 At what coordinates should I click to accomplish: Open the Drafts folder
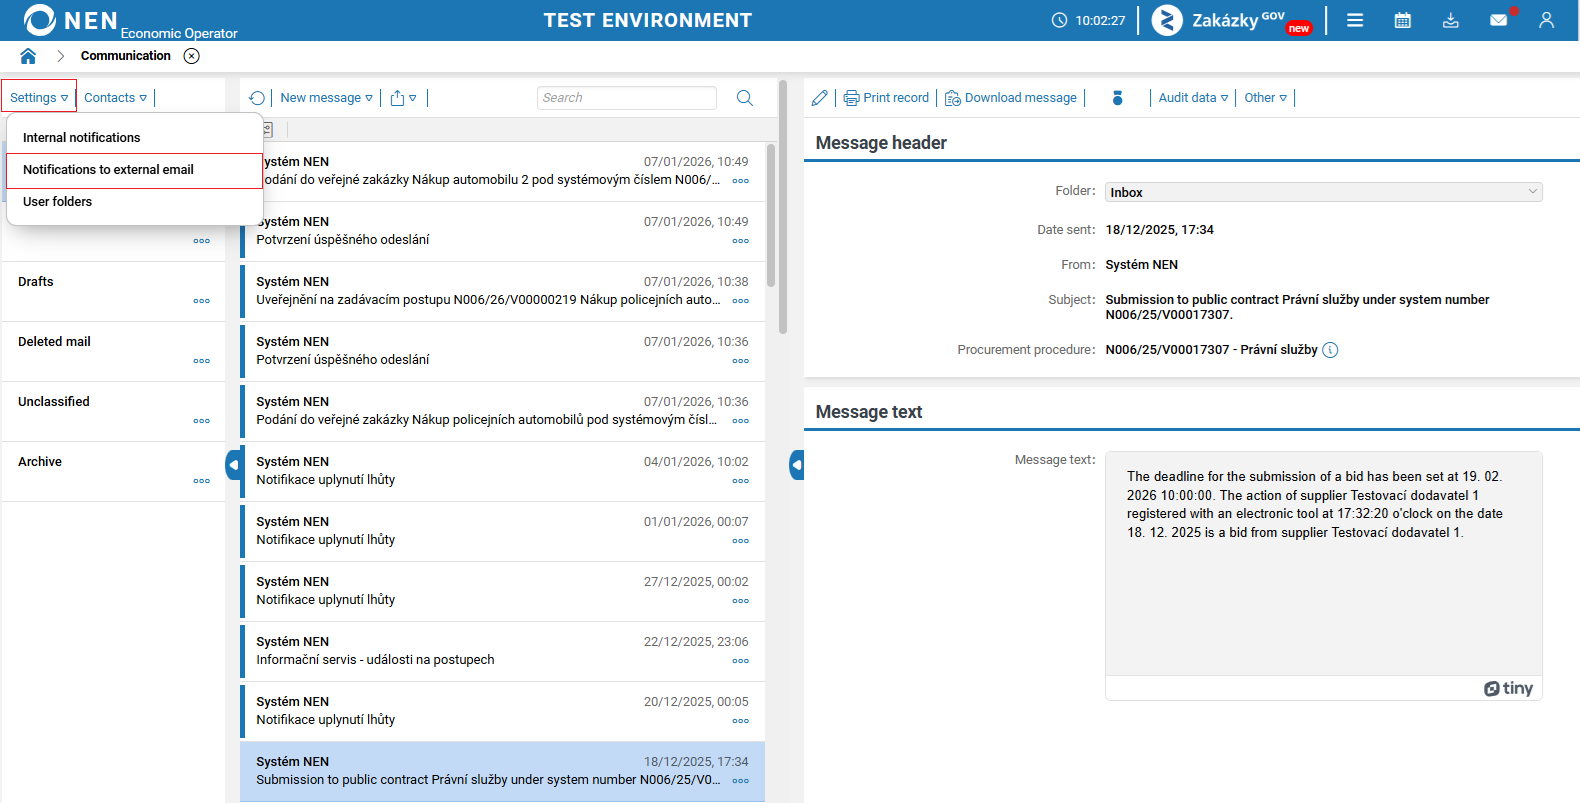pos(113,291)
